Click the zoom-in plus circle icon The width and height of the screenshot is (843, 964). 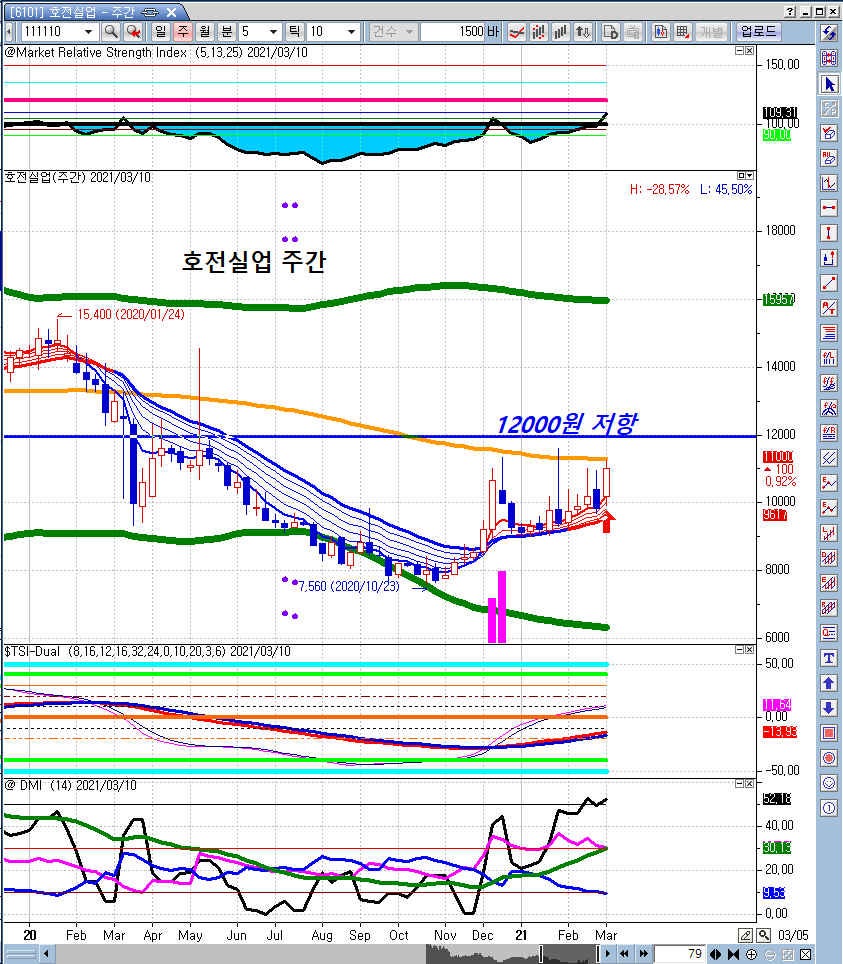pyautogui.click(x=751, y=954)
